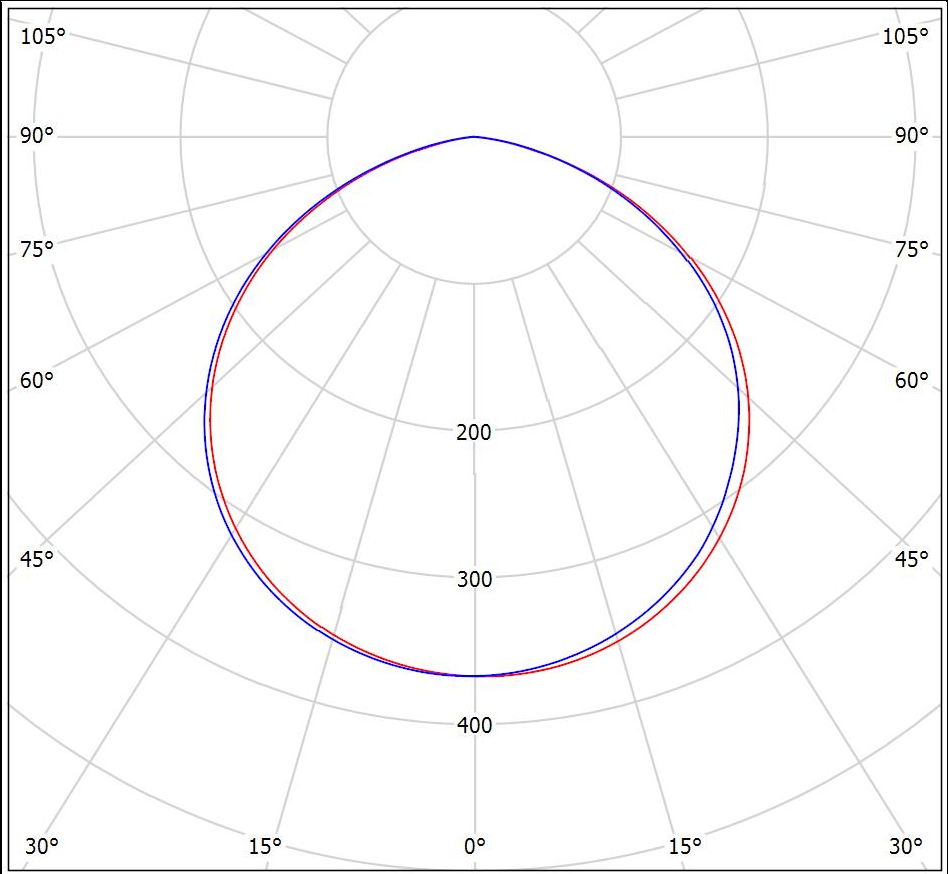Click the right-side 15° angle label

click(x=685, y=846)
